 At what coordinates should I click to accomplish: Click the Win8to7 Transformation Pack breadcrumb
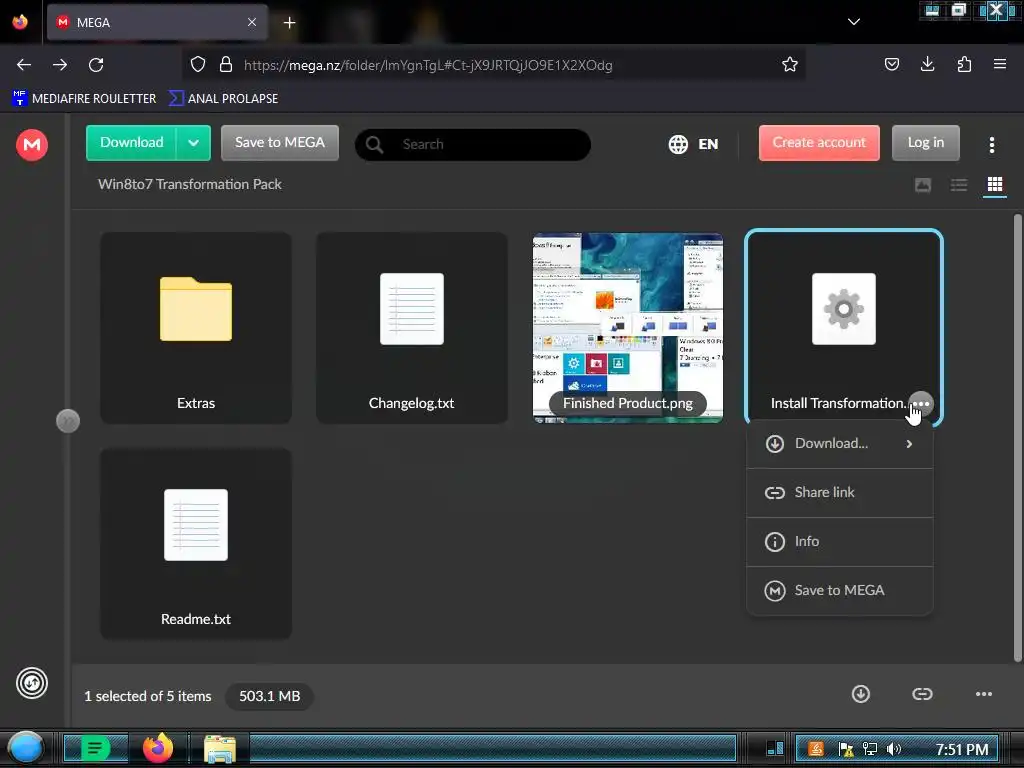pyautogui.click(x=189, y=184)
